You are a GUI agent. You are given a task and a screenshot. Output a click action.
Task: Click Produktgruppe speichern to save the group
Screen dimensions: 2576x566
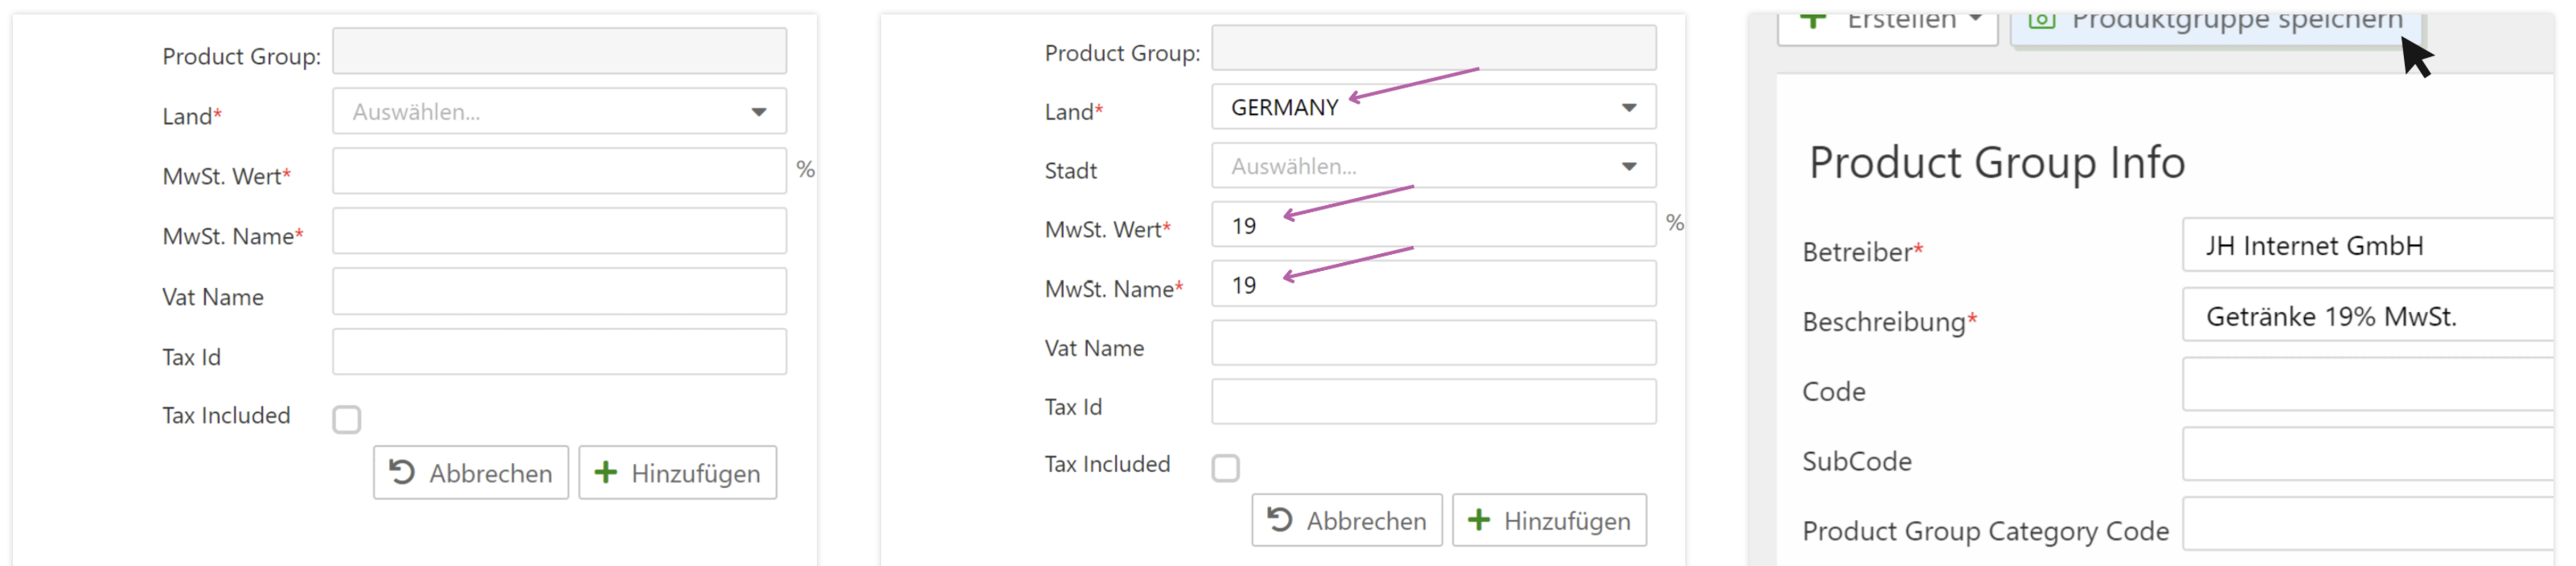(2235, 22)
